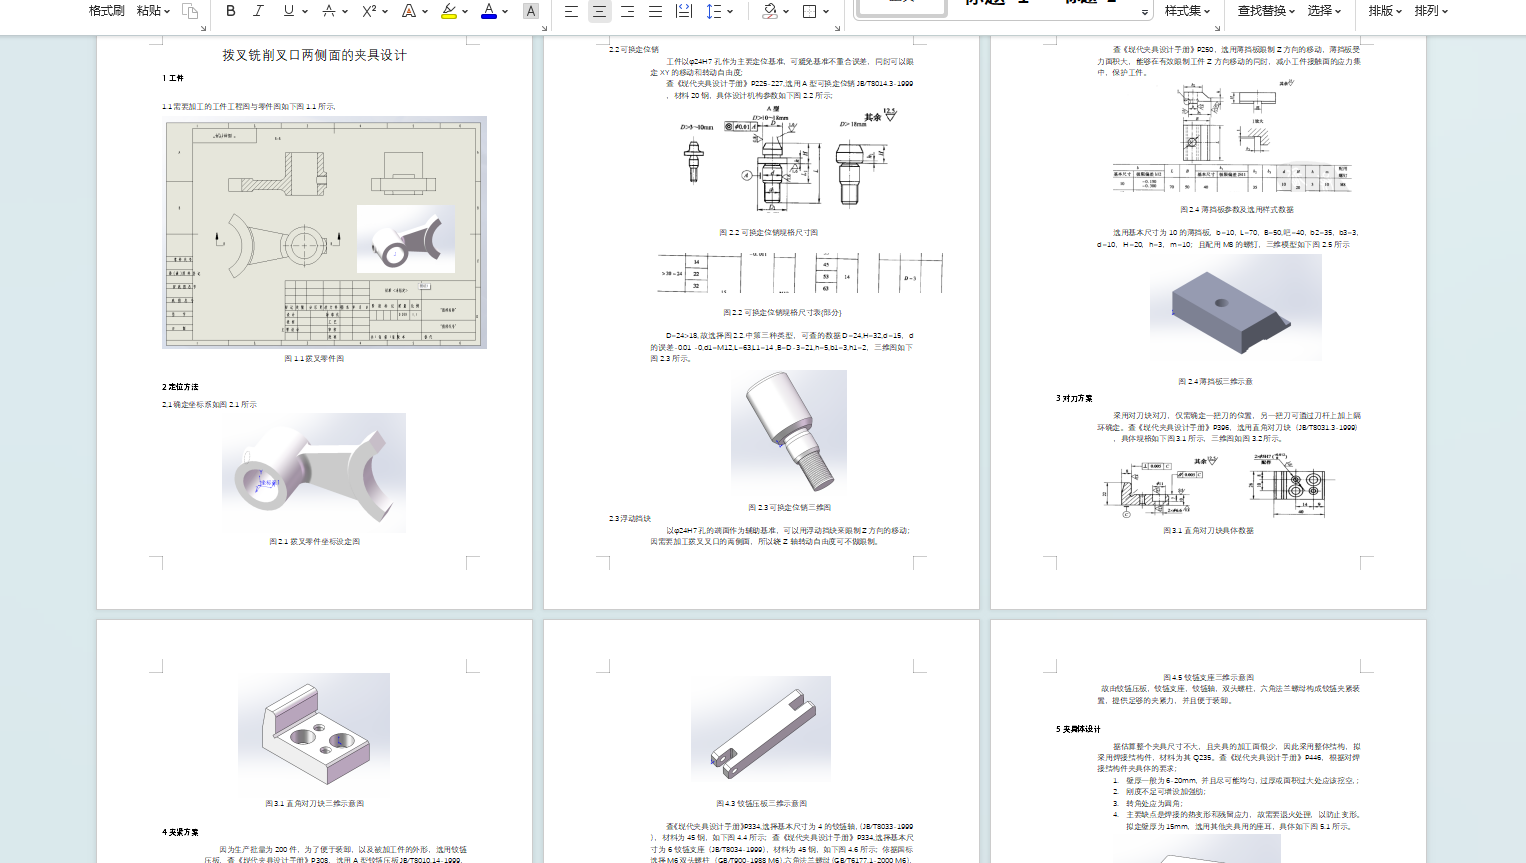Click the subheading '2.3 浮动挡块'
The width and height of the screenshot is (1526, 863).
pyautogui.click(x=630, y=518)
